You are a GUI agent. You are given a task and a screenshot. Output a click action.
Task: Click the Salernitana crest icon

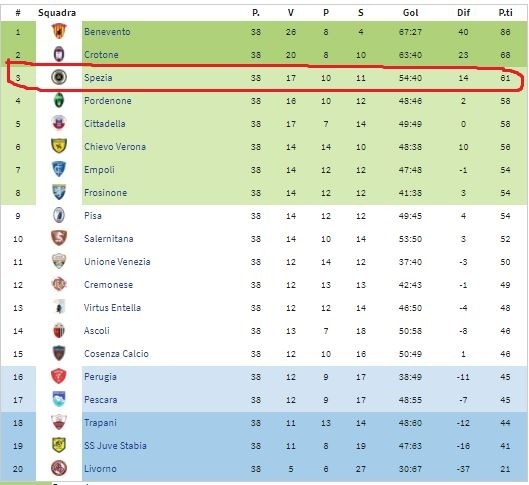[59, 238]
